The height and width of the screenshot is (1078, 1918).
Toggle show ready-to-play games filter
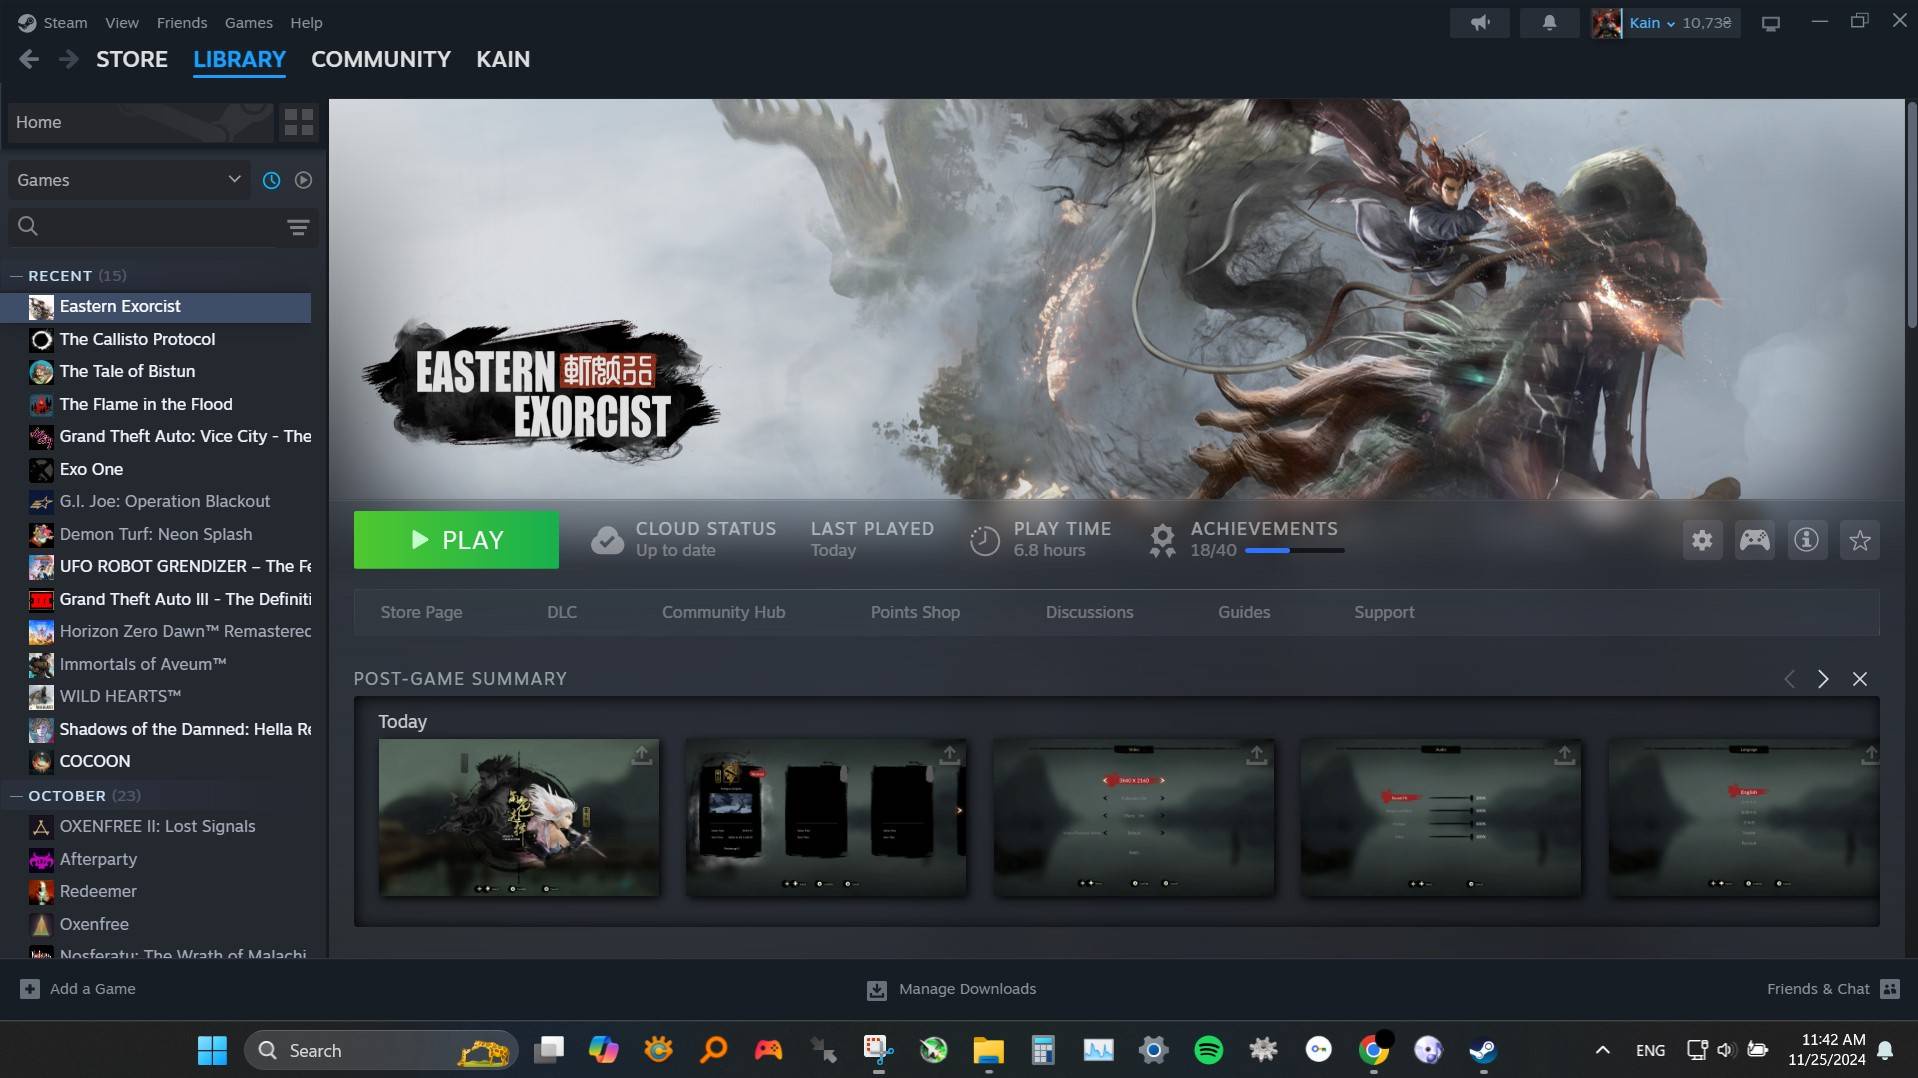click(303, 180)
